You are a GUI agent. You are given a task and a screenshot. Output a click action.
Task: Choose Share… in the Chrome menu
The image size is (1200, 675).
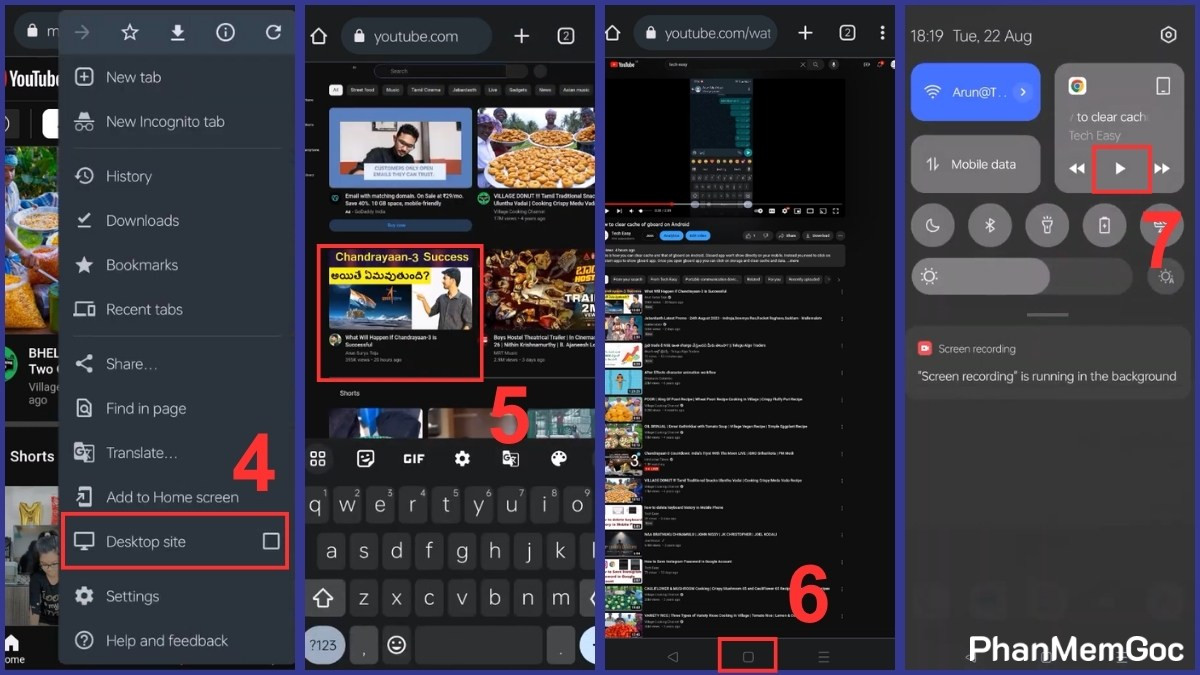[177, 364]
